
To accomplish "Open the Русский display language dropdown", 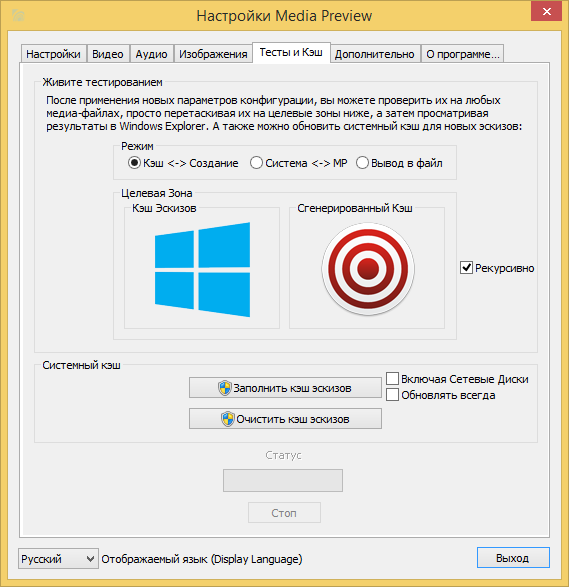I will 58,559.
